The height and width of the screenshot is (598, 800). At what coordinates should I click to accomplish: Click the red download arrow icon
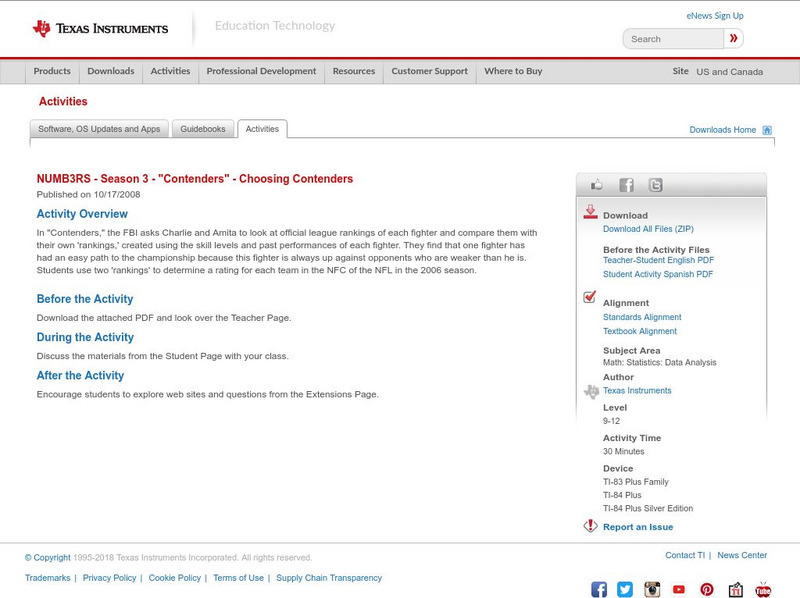590,212
